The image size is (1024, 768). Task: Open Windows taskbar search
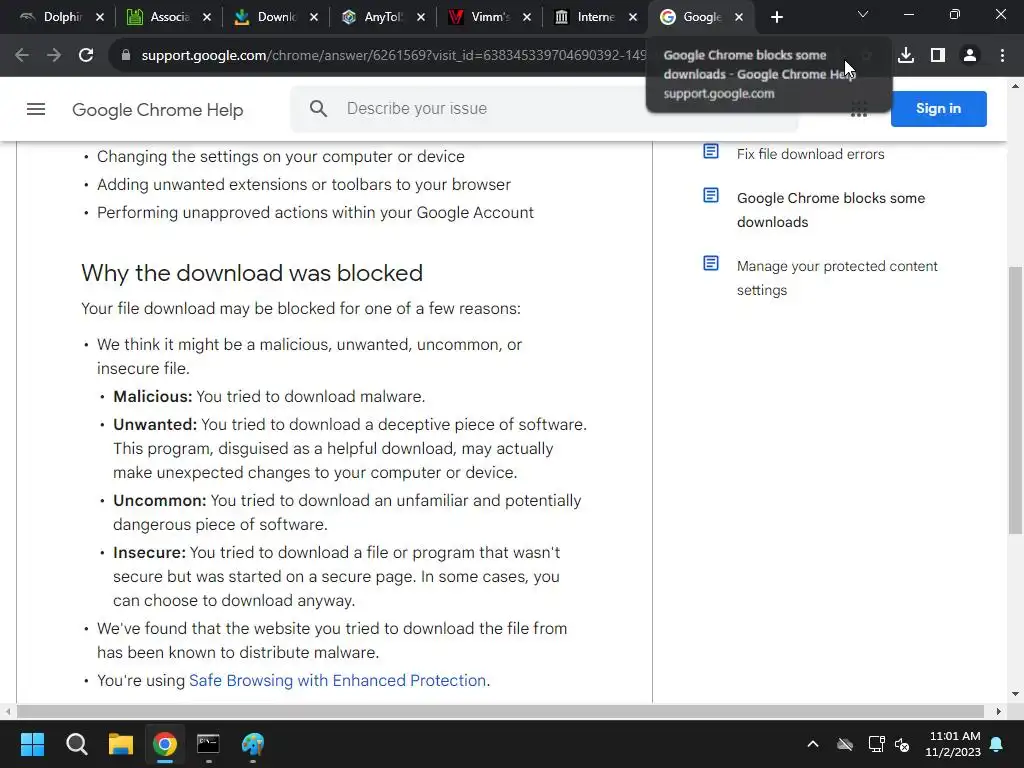(76, 744)
